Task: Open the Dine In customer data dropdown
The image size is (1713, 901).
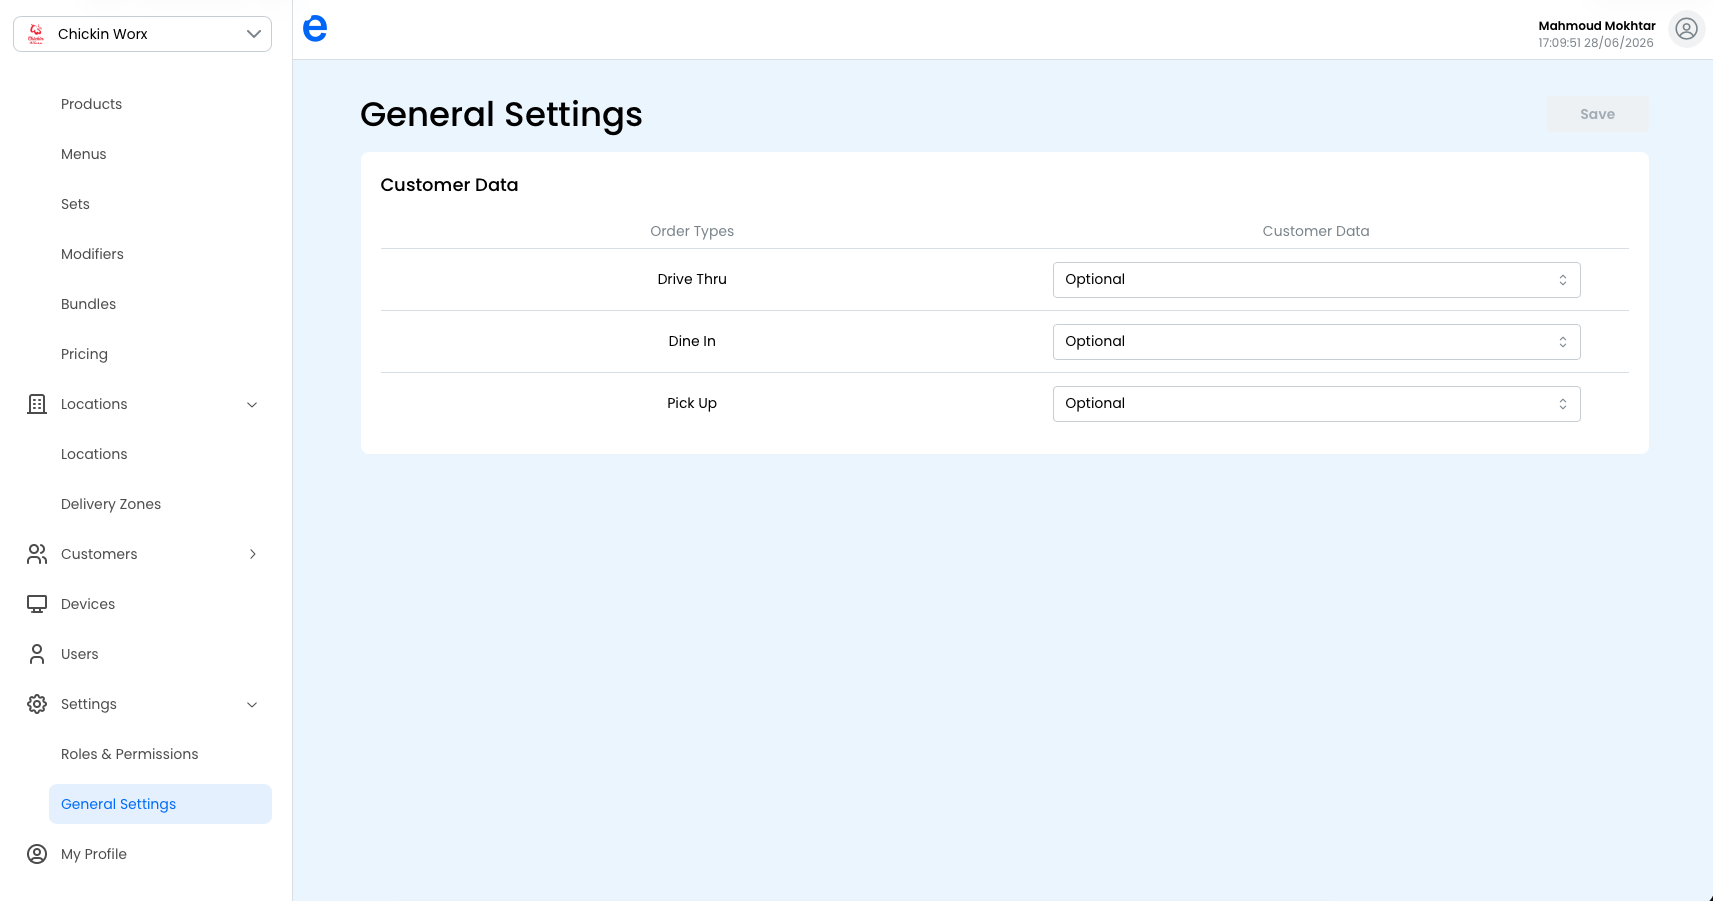Action: coord(1316,342)
